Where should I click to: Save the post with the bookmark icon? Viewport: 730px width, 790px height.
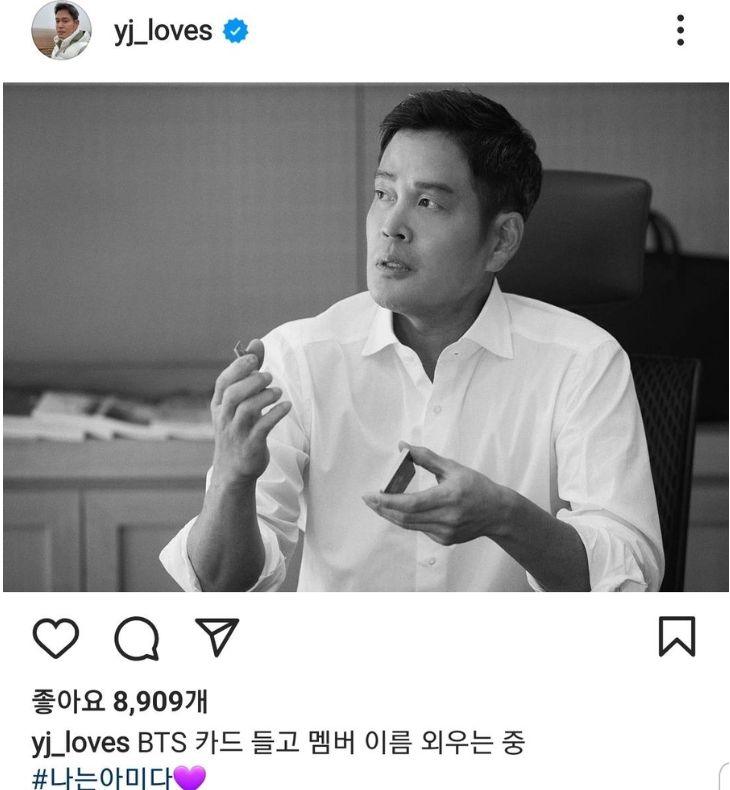677,636
